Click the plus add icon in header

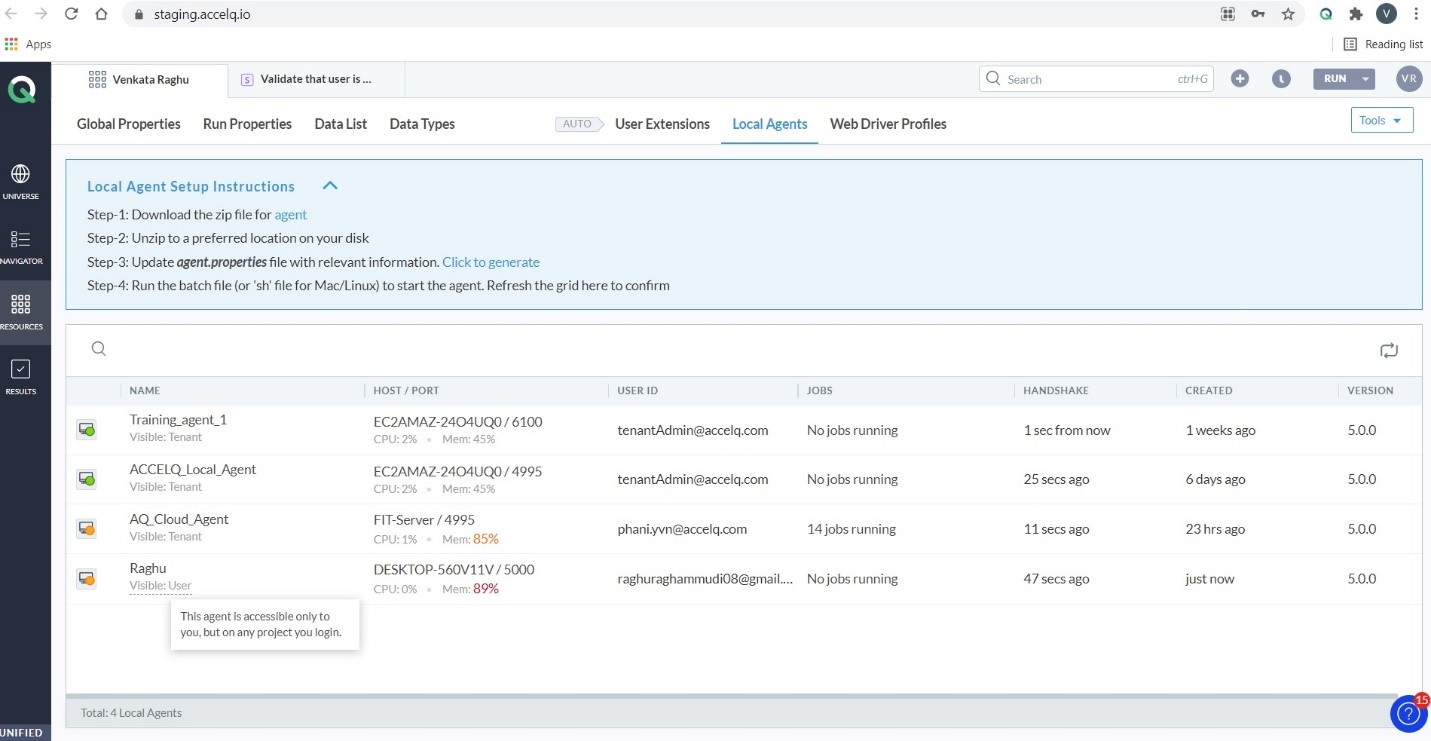(1240, 79)
